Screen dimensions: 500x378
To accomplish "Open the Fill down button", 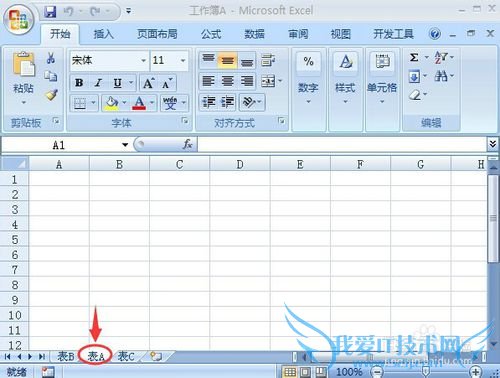I will 414,77.
